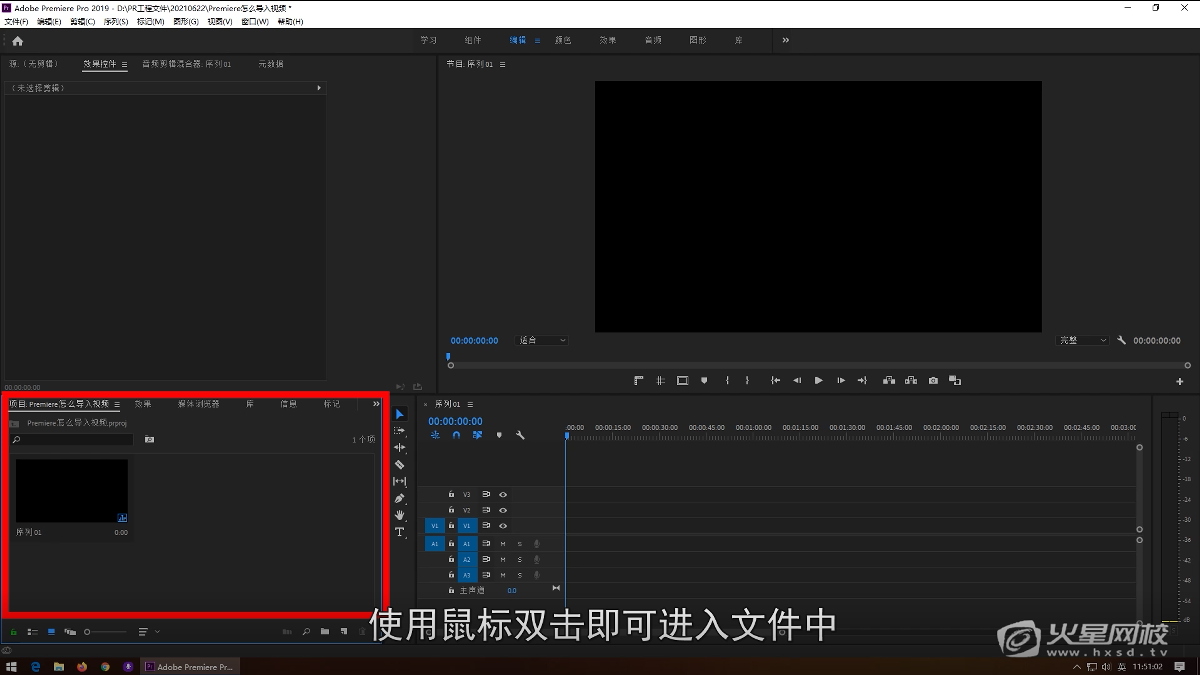Expand project panel tabs overflow arrows
Image resolution: width=1200 pixels, height=675 pixels.
point(376,404)
